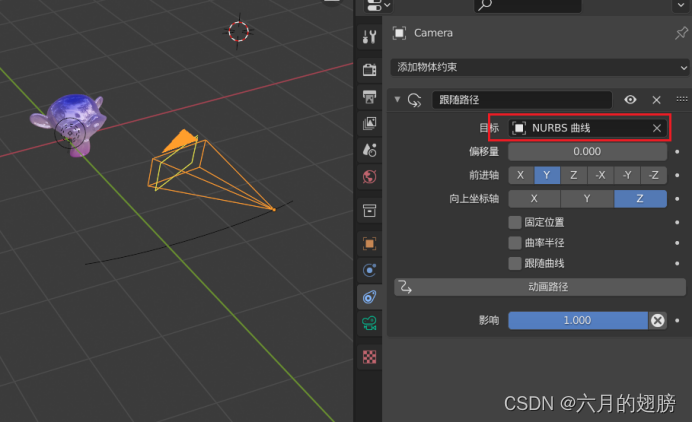Viewport: 692px width, 423px height.
Task: Enable the 固定位置 checkbox
Action: 515,222
